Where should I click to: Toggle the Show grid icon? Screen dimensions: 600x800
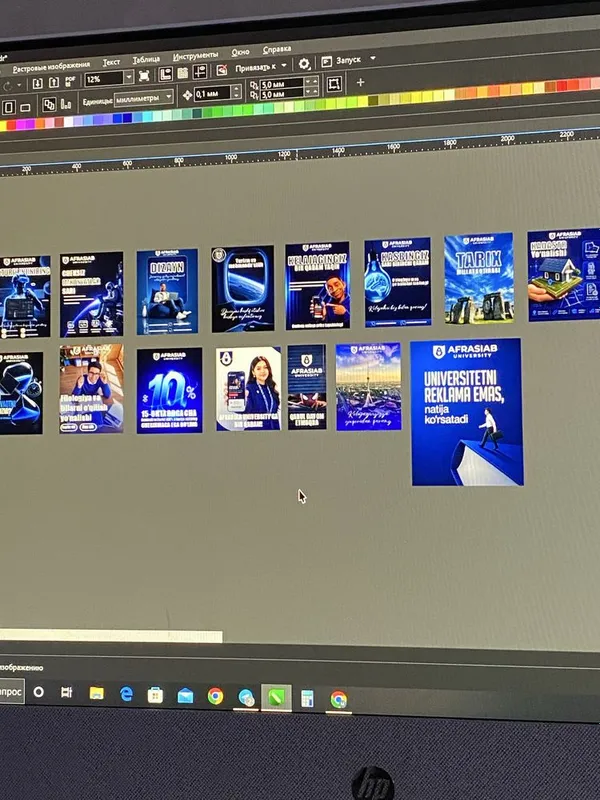click(183, 73)
